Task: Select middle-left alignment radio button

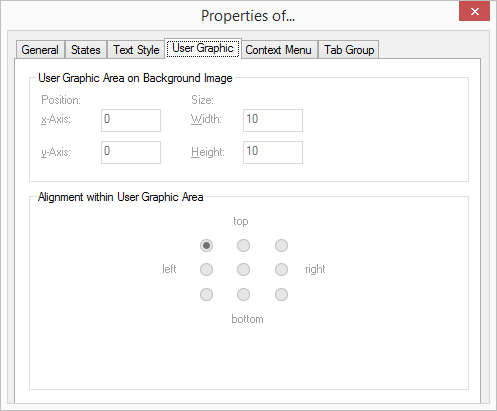Action: [206, 269]
